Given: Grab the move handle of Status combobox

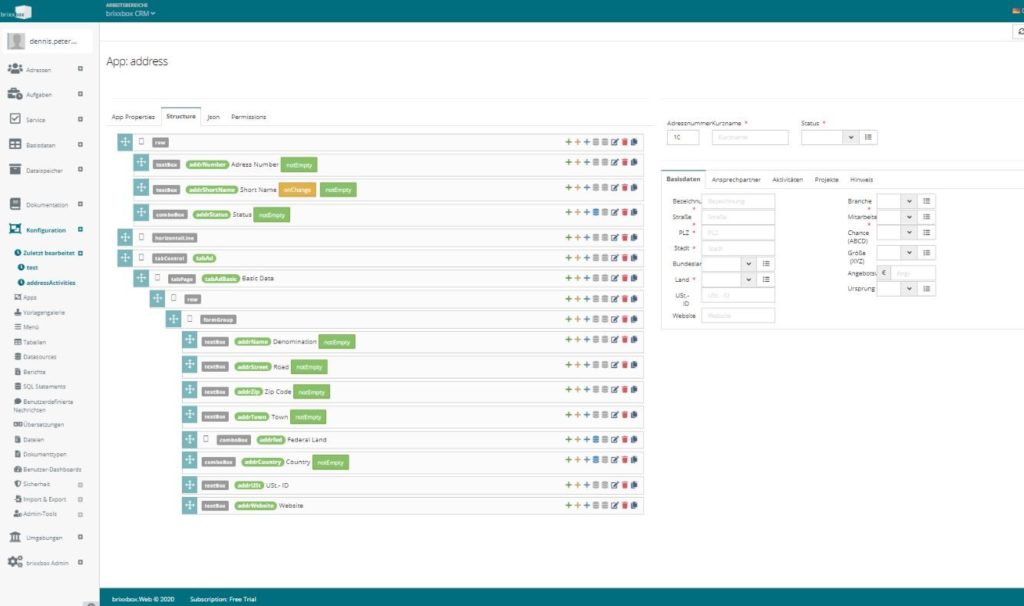Looking at the screenshot, I should (x=141, y=213).
